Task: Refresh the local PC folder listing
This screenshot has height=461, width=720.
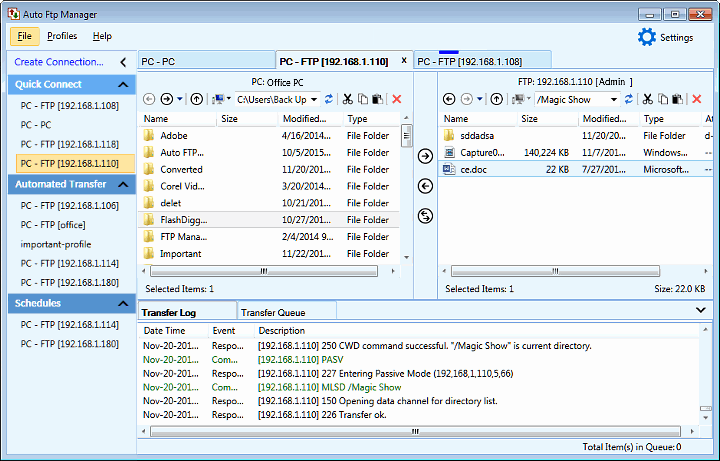Action: (329, 99)
